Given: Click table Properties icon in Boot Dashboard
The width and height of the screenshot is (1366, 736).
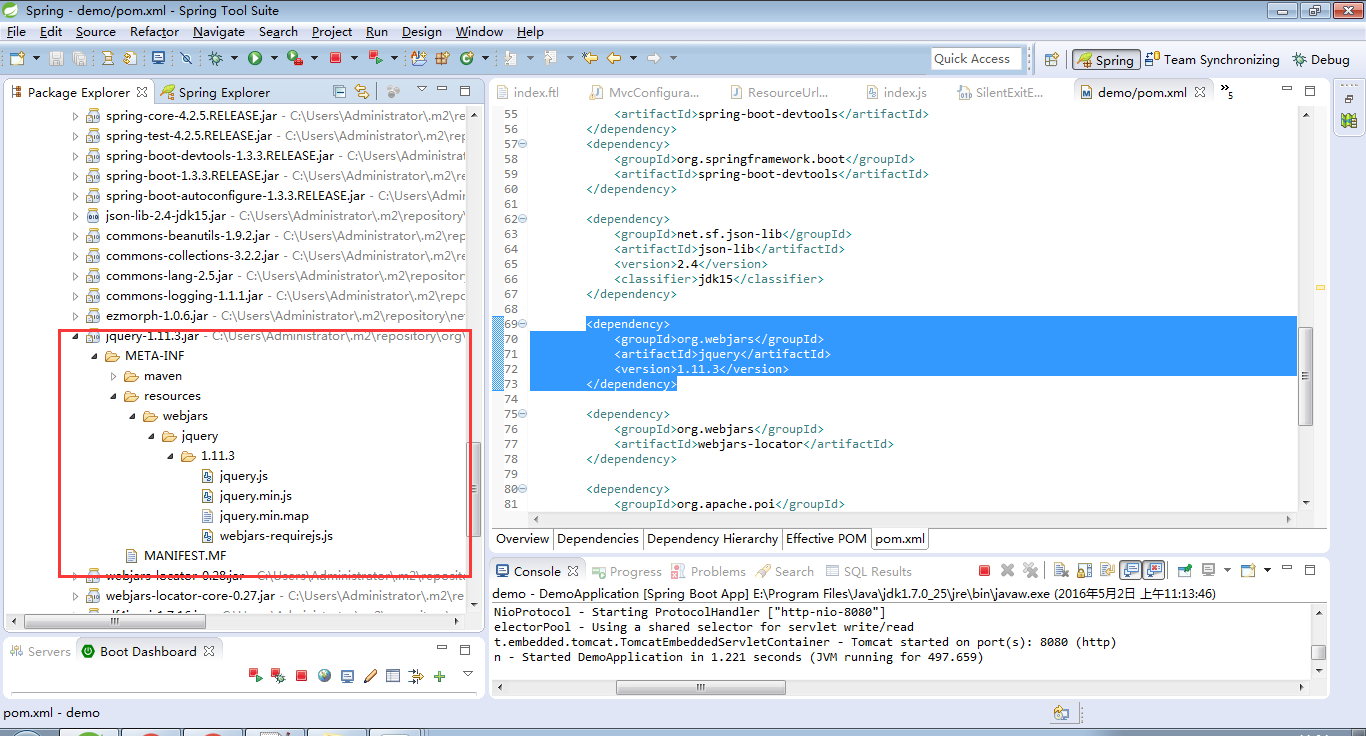Looking at the screenshot, I should tap(393, 677).
